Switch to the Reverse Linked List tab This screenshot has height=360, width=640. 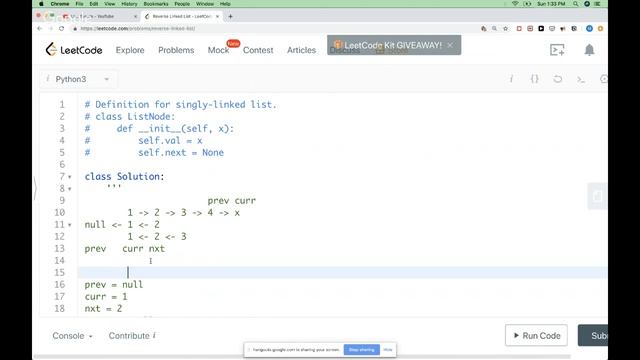point(182,16)
